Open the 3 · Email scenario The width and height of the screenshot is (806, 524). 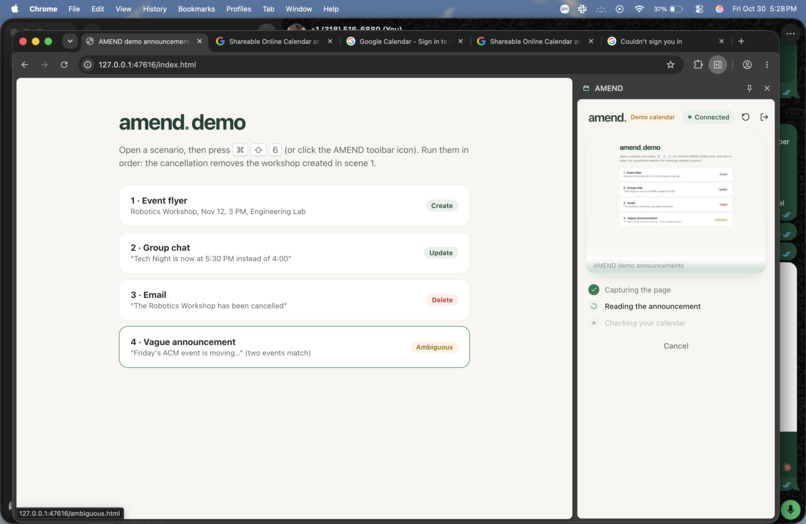(294, 300)
